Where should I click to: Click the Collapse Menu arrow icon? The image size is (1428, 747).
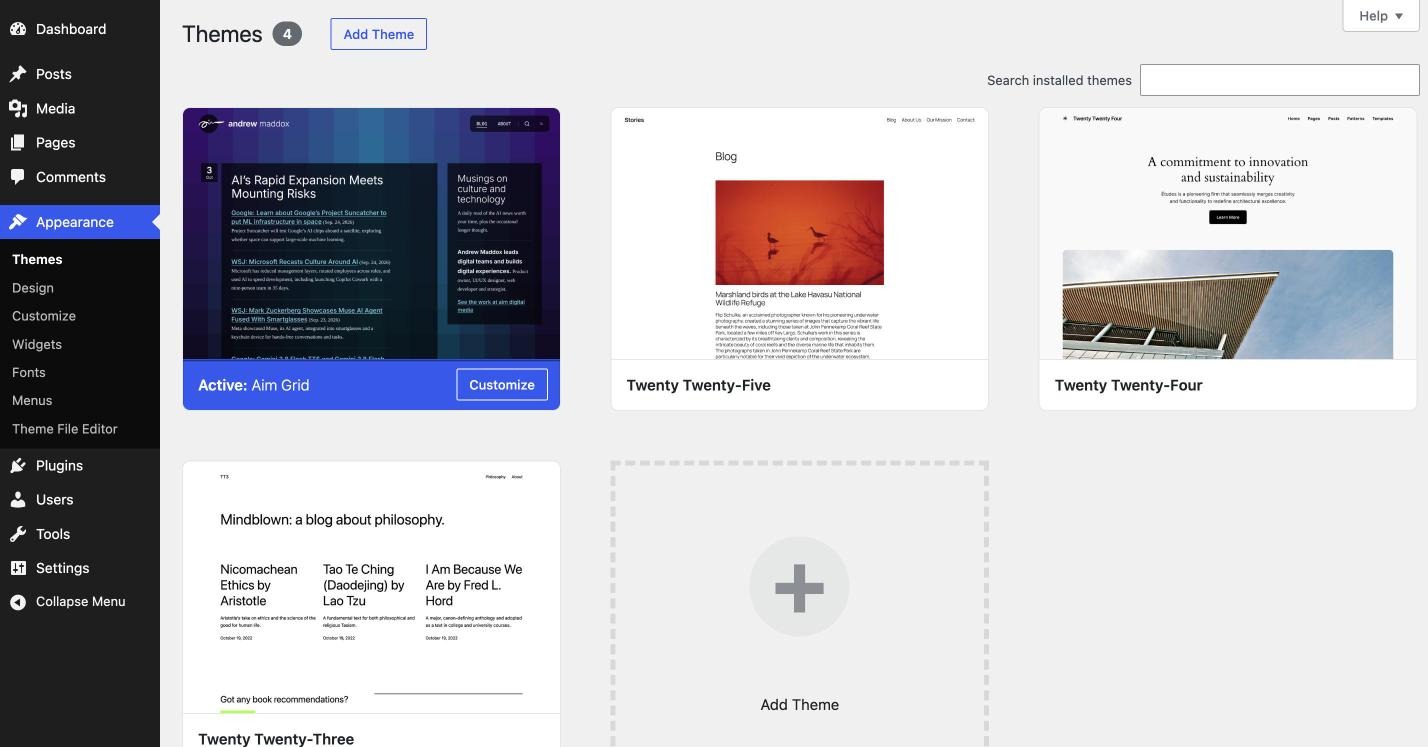point(18,602)
